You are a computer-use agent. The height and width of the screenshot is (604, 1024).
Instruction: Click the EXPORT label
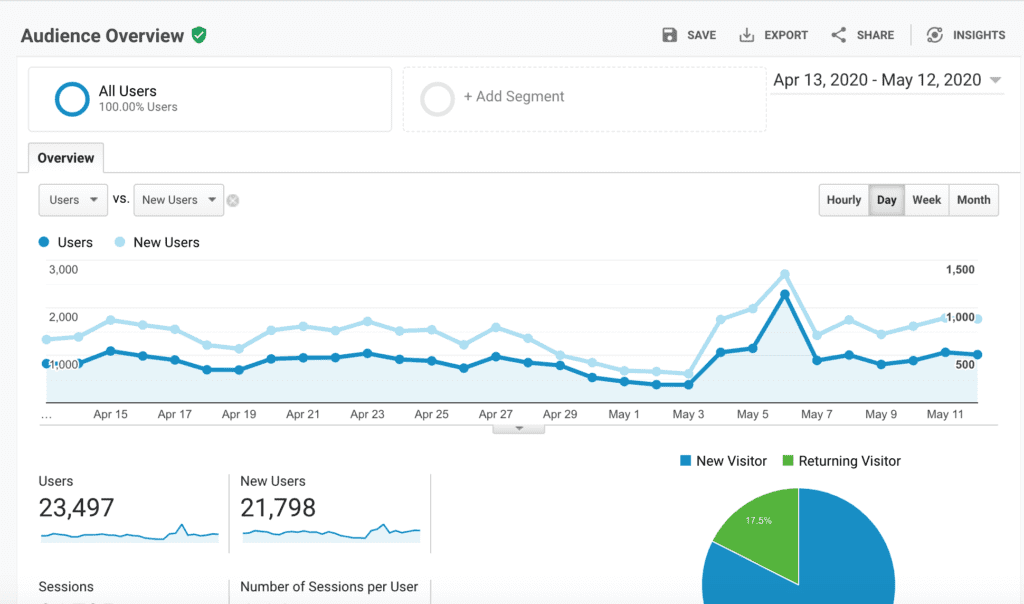[786, 35]
